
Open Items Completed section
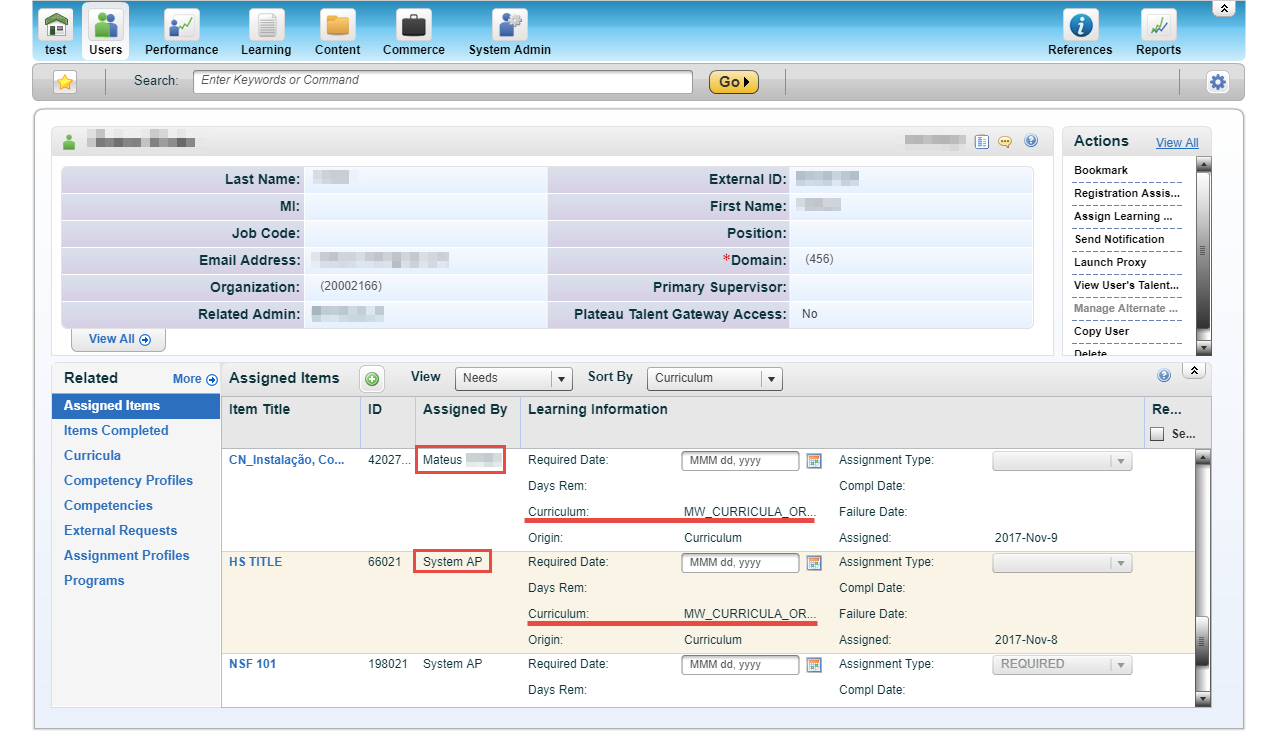(x=116, y=431)
